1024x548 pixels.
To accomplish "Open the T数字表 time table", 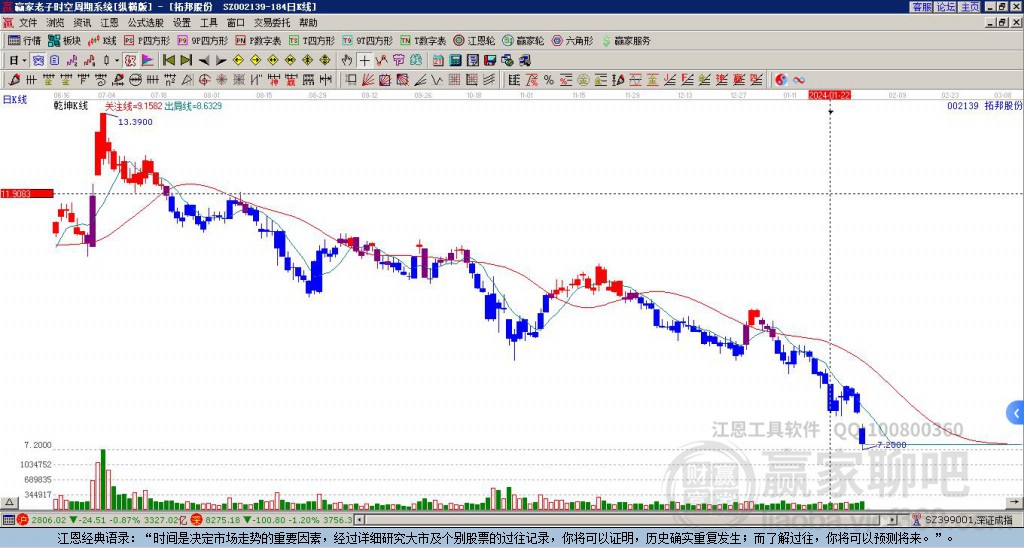I will click(x=423, y=40).
